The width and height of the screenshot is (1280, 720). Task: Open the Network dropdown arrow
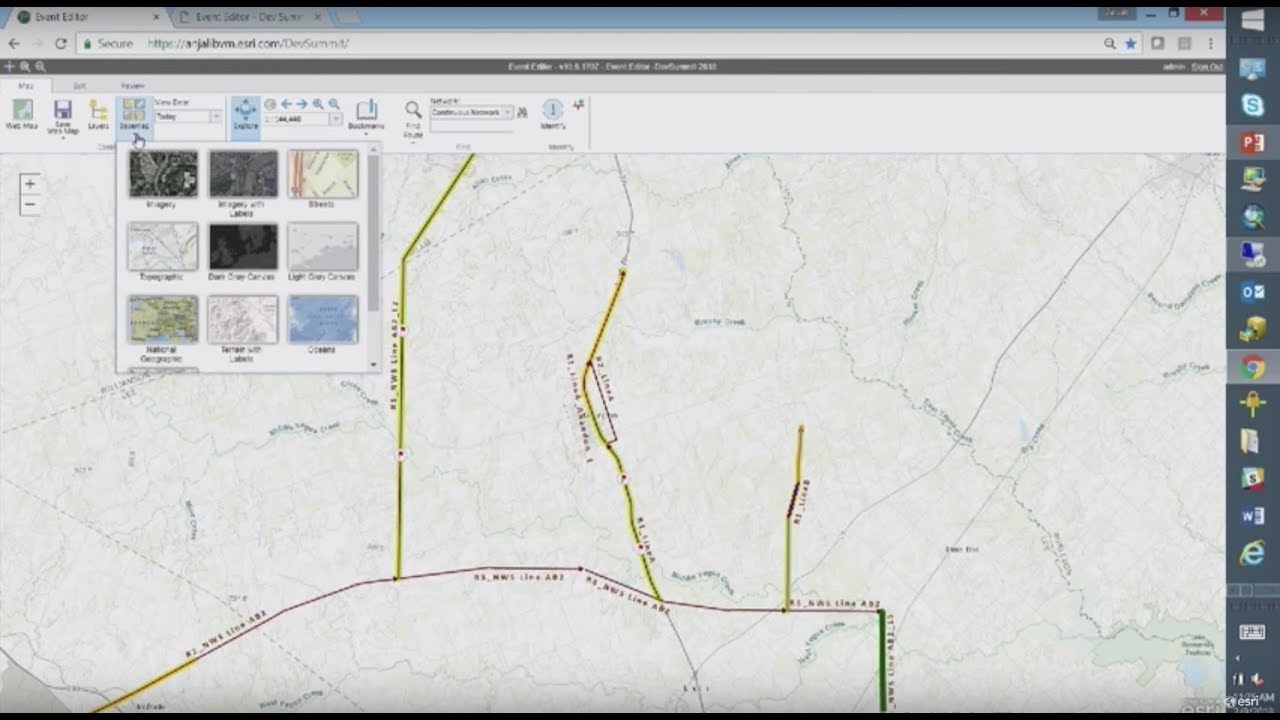tap(508, 113)
